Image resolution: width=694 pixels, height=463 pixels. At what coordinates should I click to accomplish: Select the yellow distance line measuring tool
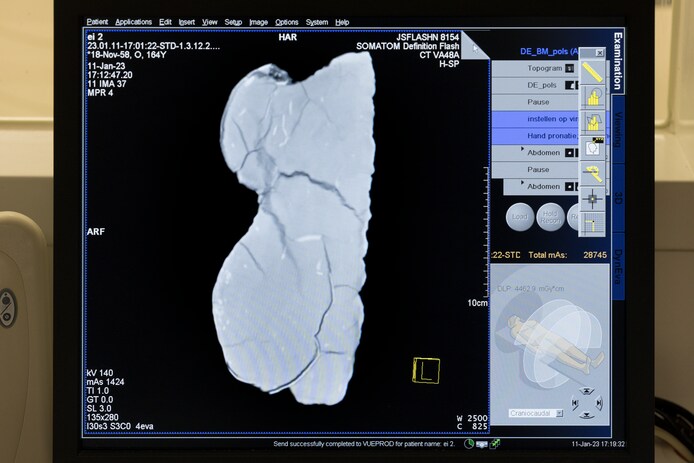(592, 72)
